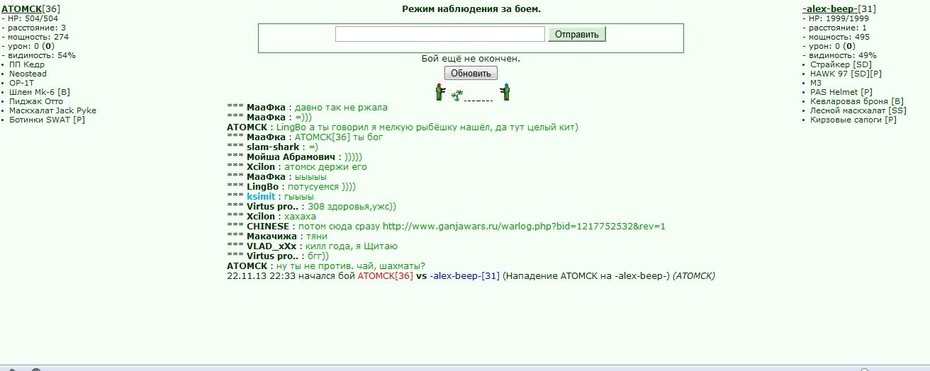
Task: Click chat message '308 здоровья,ужс))'
Action: pyautogui.click(x=352, y=207)
